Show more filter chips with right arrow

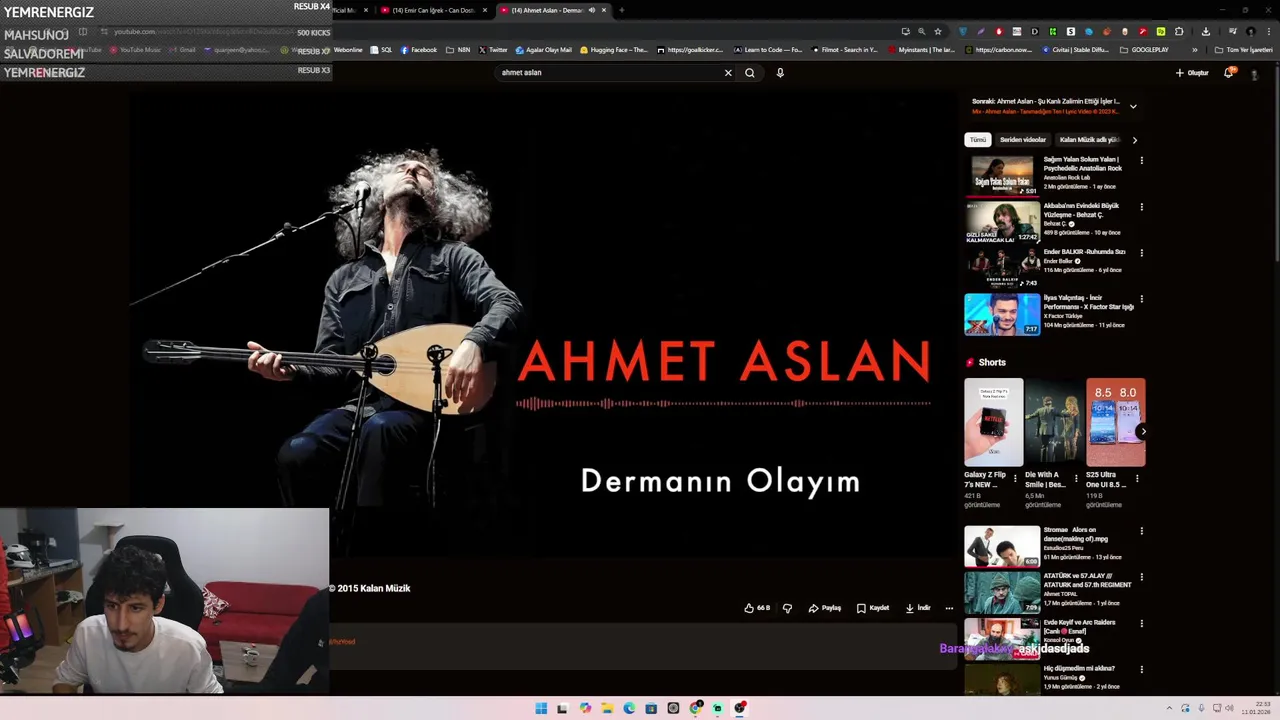1134,140
